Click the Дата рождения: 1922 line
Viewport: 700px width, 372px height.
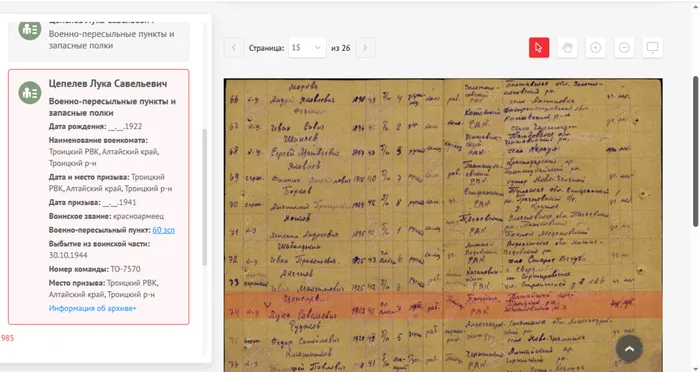[96, 126]
